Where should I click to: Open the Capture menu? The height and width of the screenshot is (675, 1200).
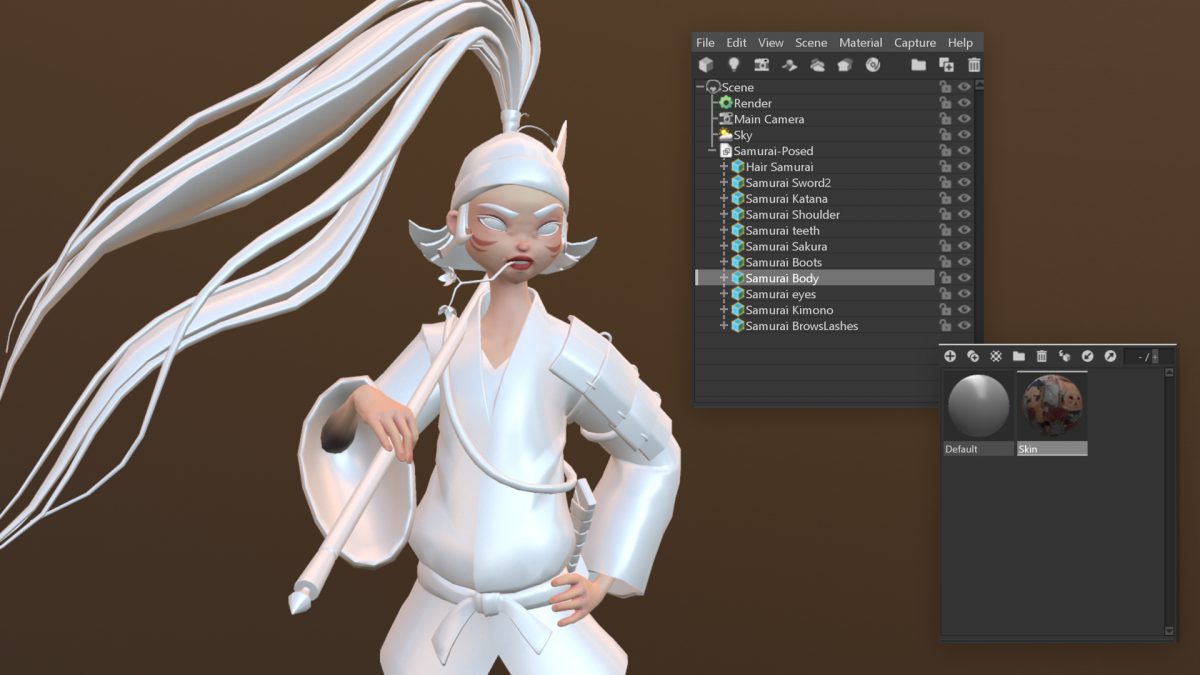pos(915,42)
